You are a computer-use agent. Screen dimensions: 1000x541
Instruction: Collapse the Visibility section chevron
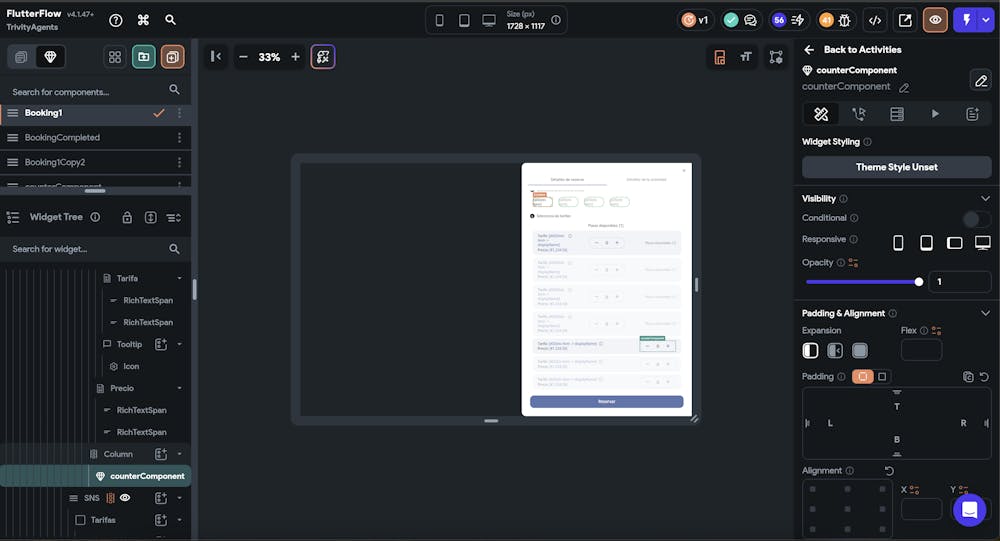[985, 199]
